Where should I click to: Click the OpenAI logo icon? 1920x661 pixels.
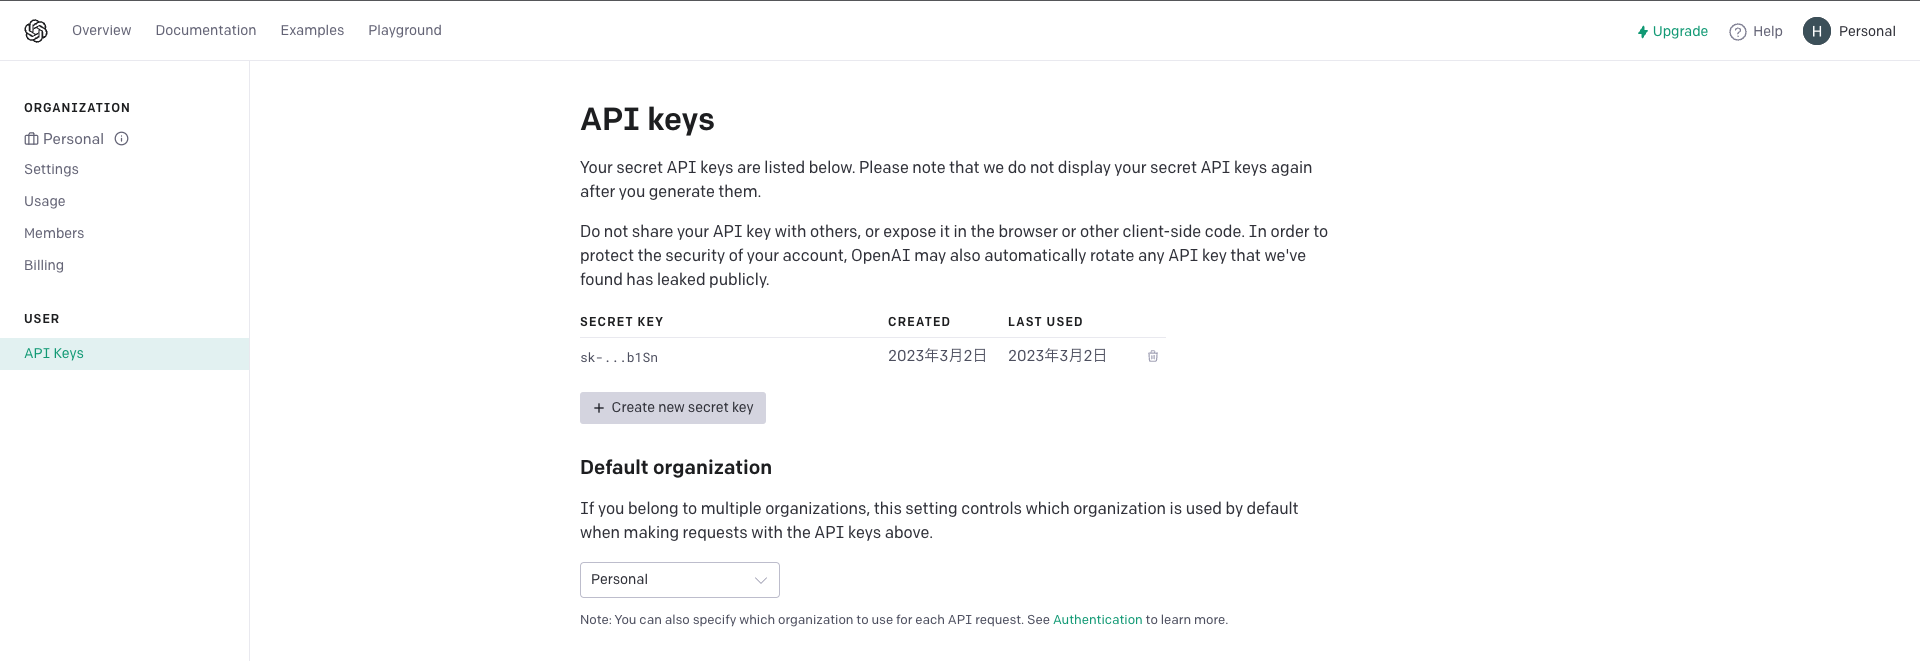(36, 31)
